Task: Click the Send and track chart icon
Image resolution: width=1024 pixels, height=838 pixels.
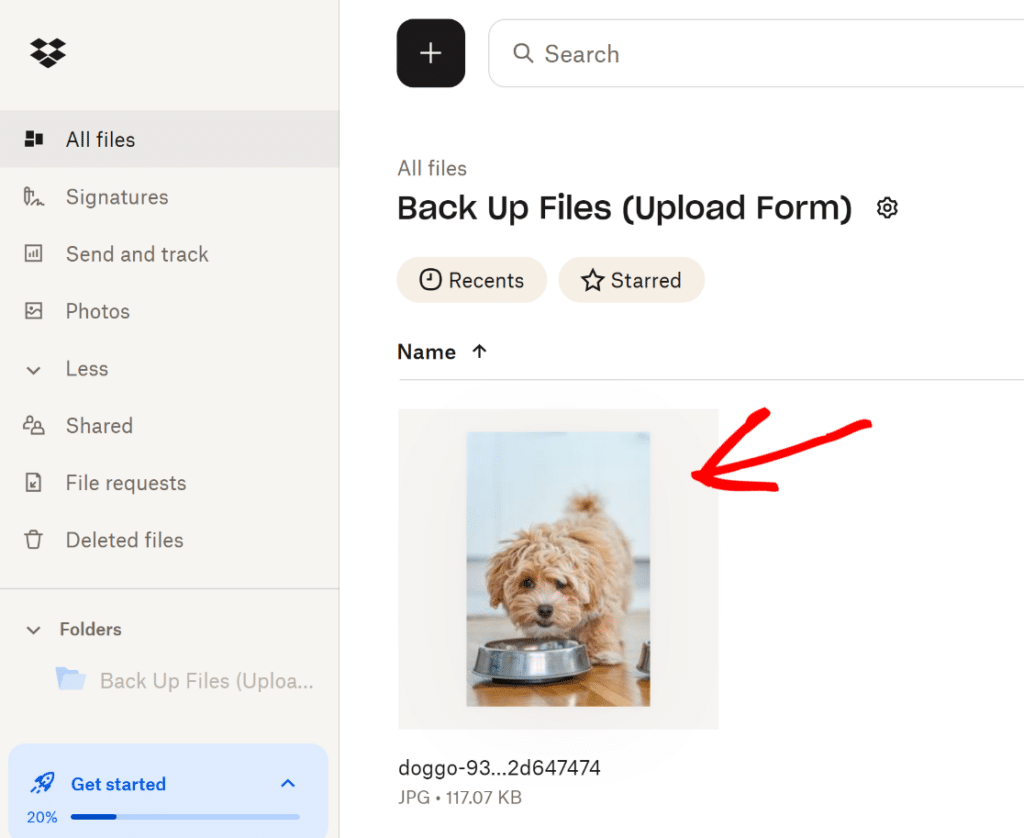Action: click(x=34, y=254)
